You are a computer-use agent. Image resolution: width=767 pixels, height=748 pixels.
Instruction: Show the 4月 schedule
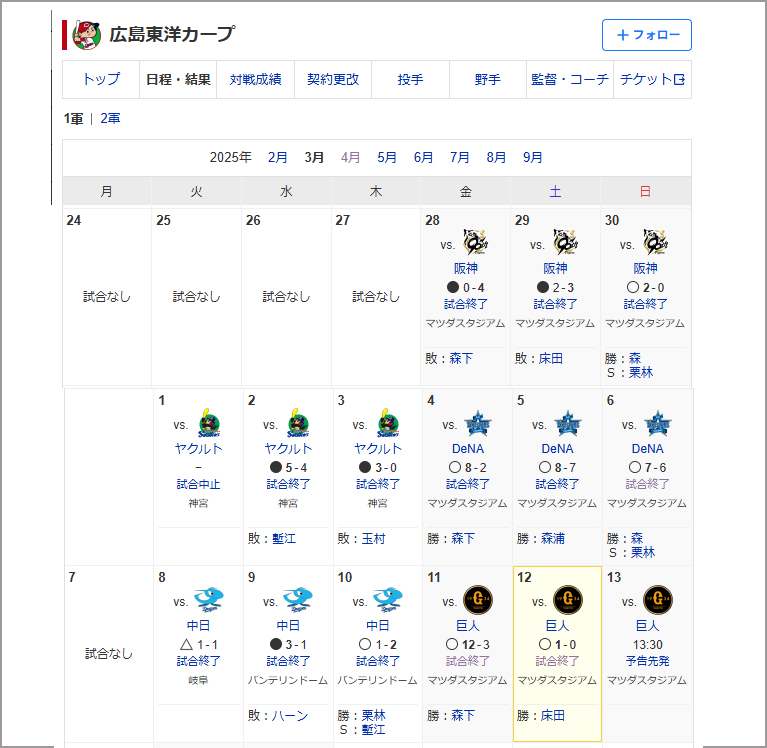coord(350,157)
